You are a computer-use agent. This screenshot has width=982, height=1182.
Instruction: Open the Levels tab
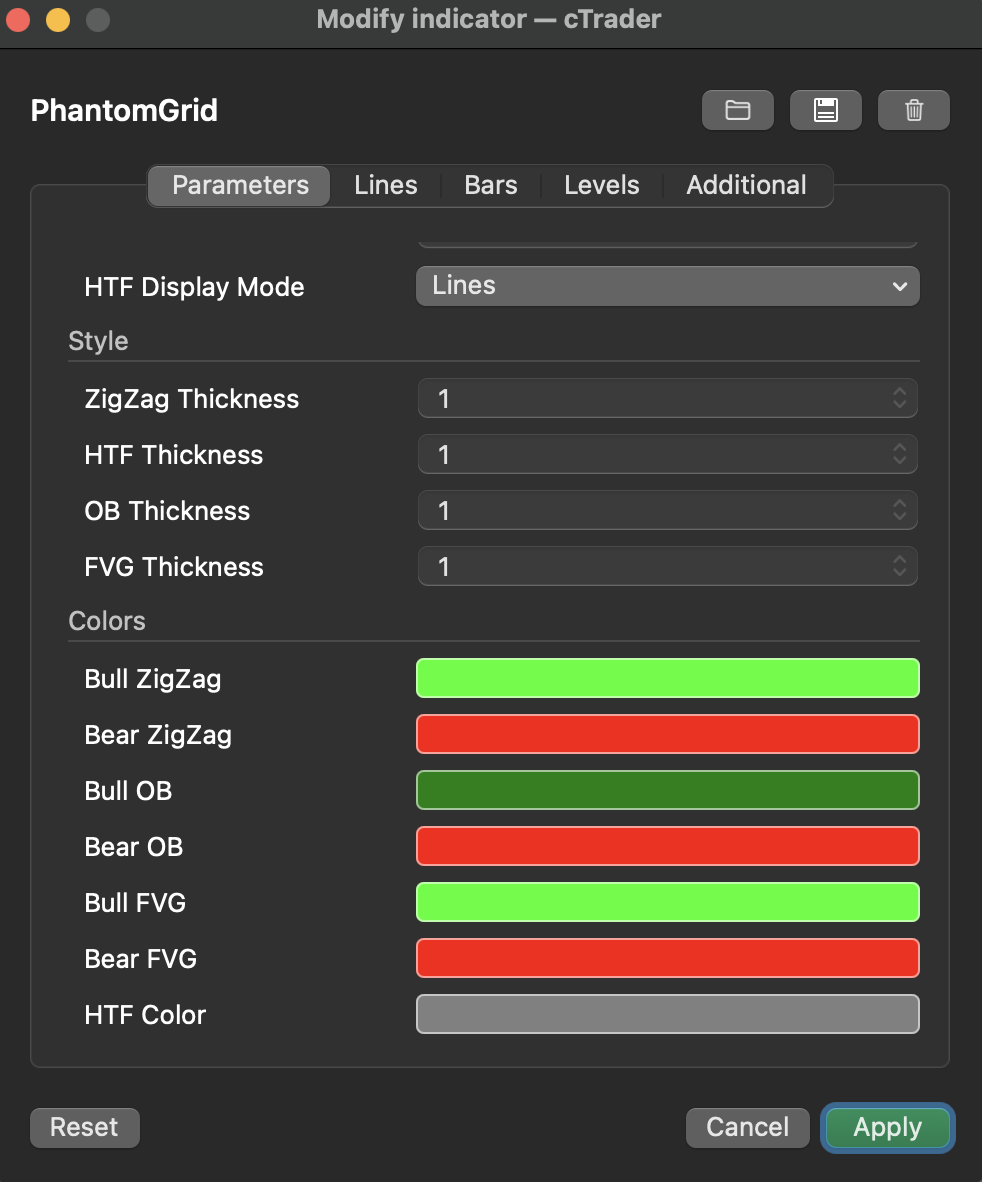(601, 185)
